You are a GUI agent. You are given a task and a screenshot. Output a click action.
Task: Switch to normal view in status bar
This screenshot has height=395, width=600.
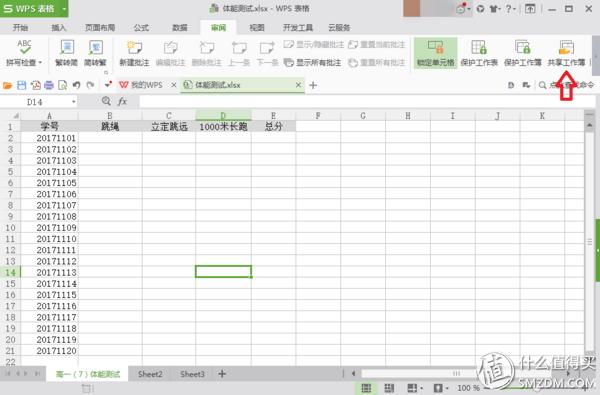[366, 388]
